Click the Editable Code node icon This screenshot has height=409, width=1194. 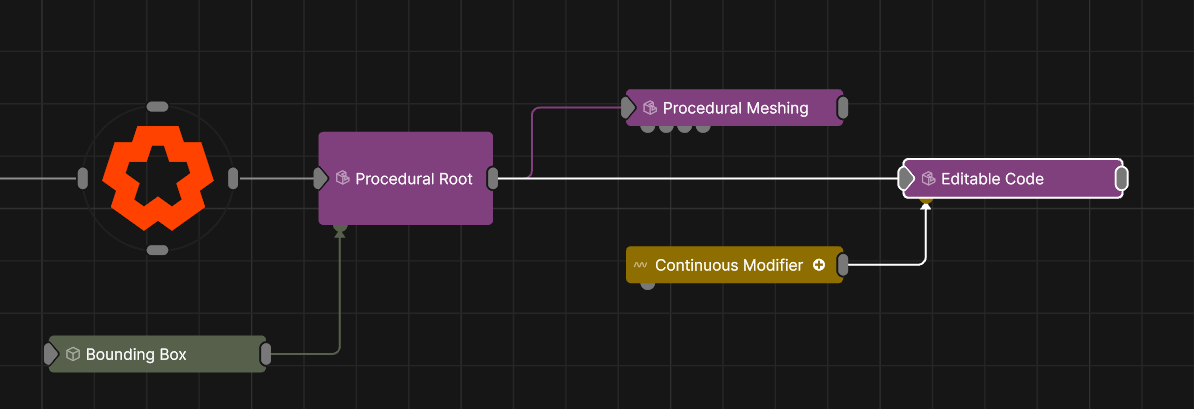(928, 179)
